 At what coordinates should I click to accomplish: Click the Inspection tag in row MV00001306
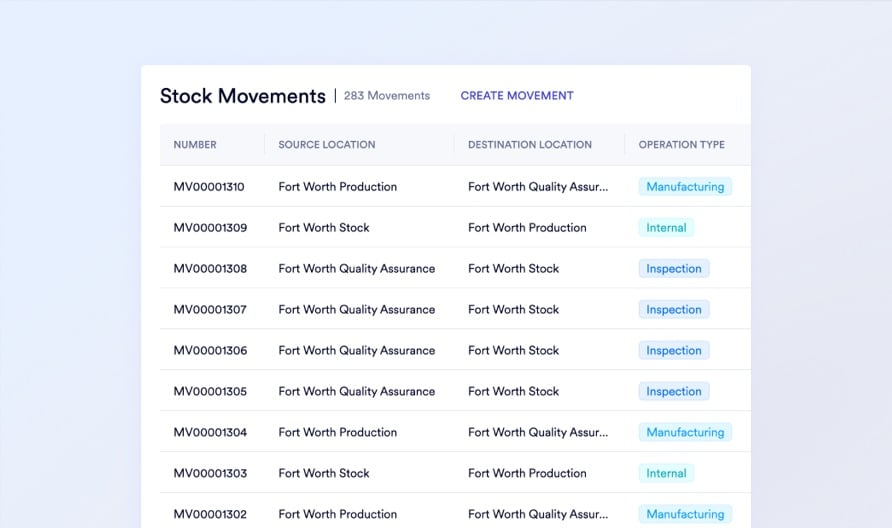(674, 350)
